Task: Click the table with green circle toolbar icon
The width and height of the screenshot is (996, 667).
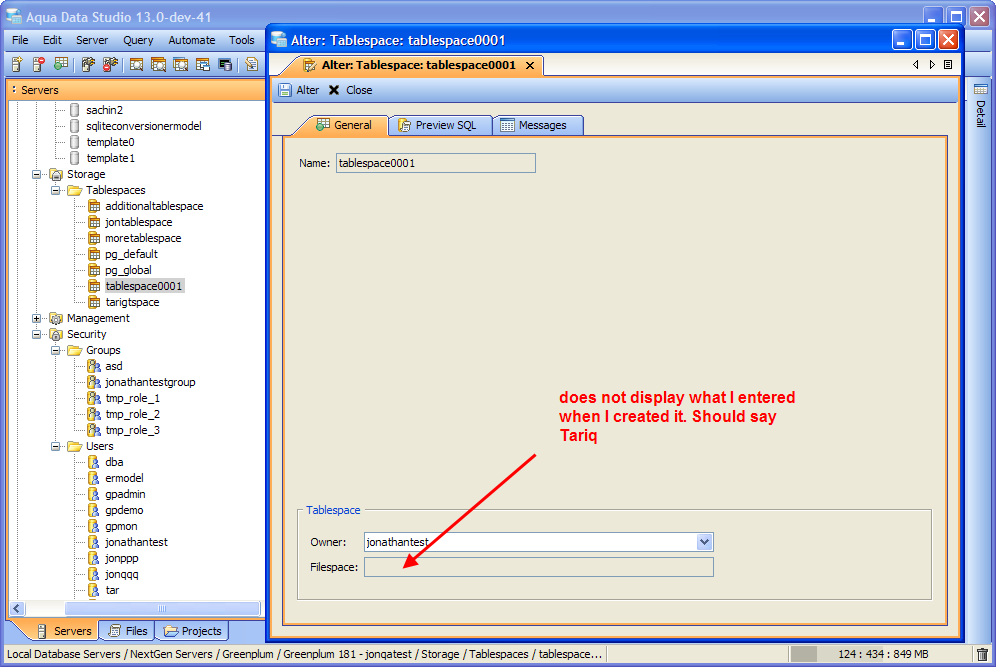Action: [61, 64]
